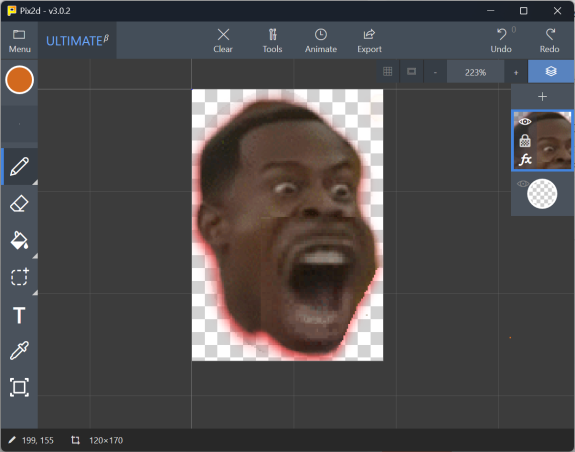Show the hidden background layer
This screenshot has width=575, height=452.
[x=523, y=184]
